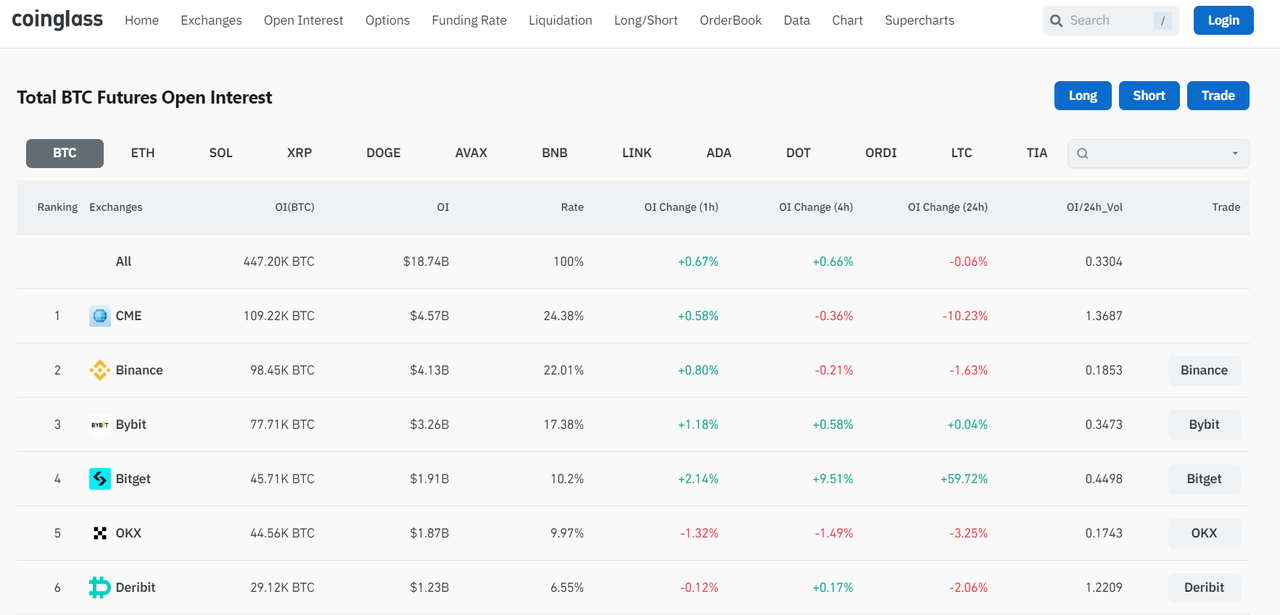Open the Exchanges menu

click(x=211, y=20)
